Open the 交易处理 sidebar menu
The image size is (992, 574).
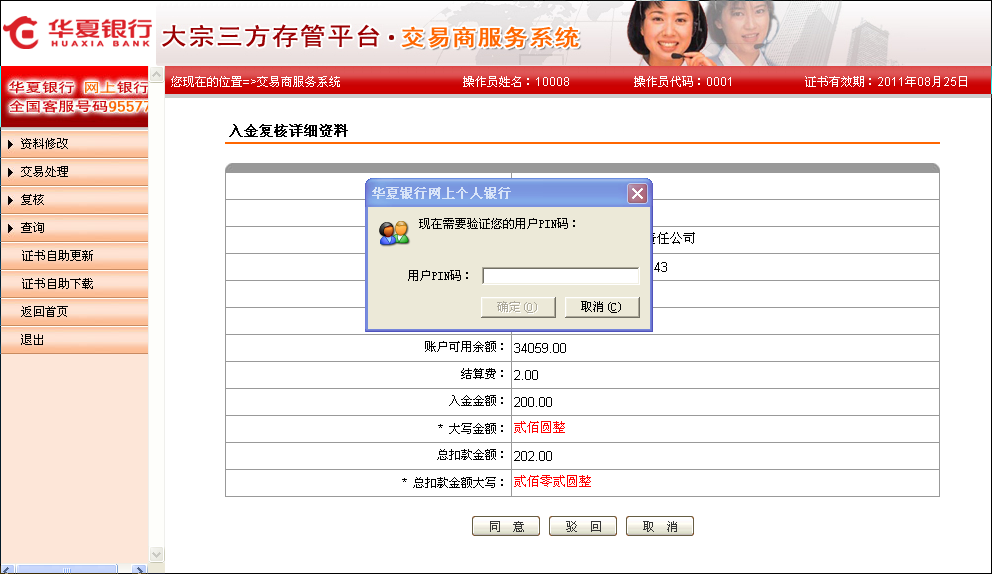(x=75, y=172)
